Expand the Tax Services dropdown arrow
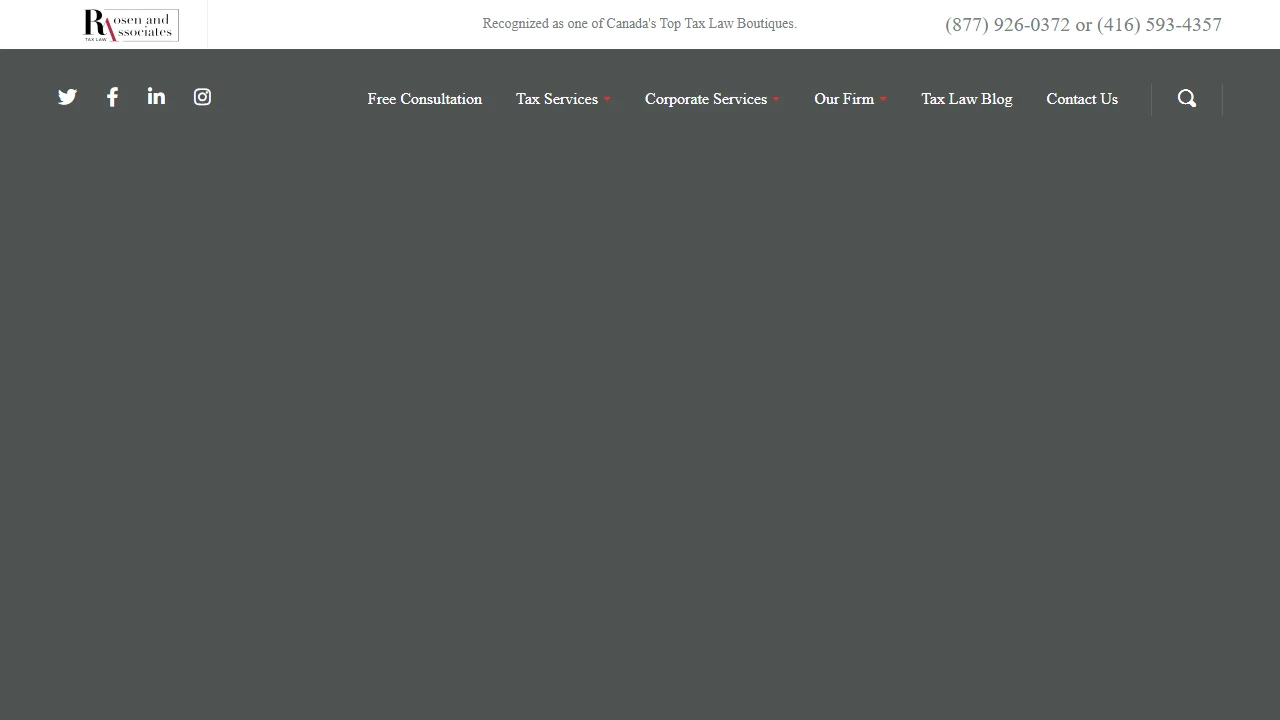Viewport: 1280px width, 720px height. tap(607, 99)
